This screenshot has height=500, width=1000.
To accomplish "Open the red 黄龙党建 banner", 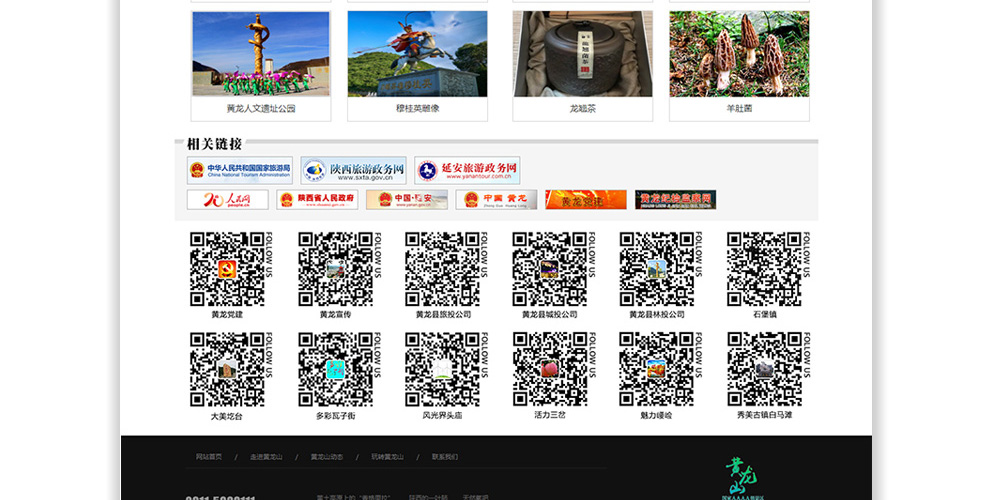I will (x=586, y=200).
